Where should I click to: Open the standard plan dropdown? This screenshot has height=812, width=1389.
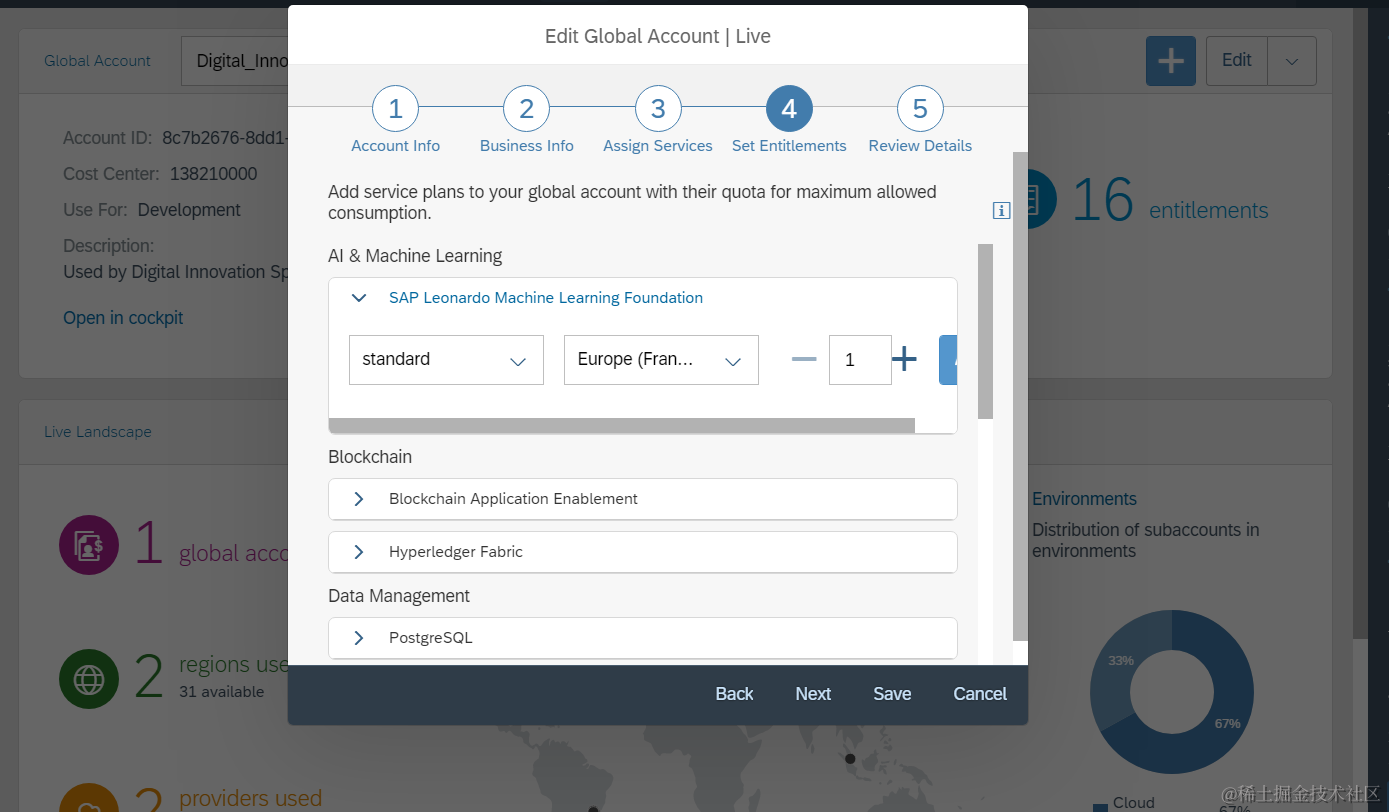(446, 360)
